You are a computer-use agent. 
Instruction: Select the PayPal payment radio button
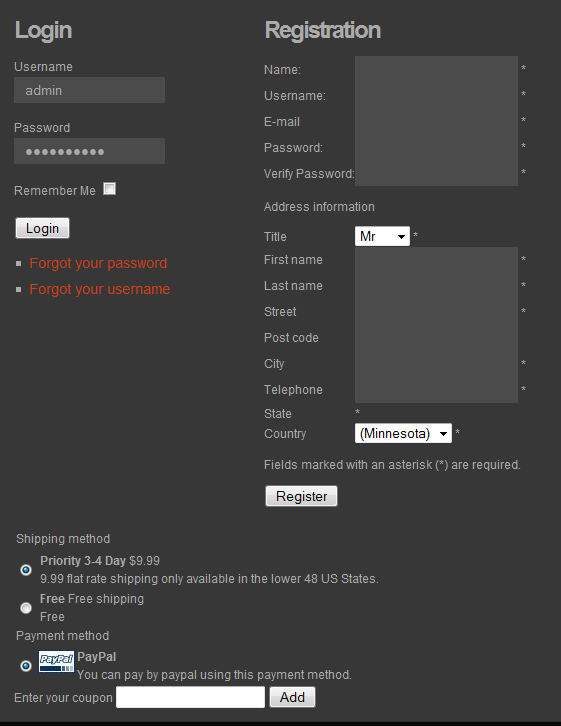pyautogui.click(x=26, y=666)
